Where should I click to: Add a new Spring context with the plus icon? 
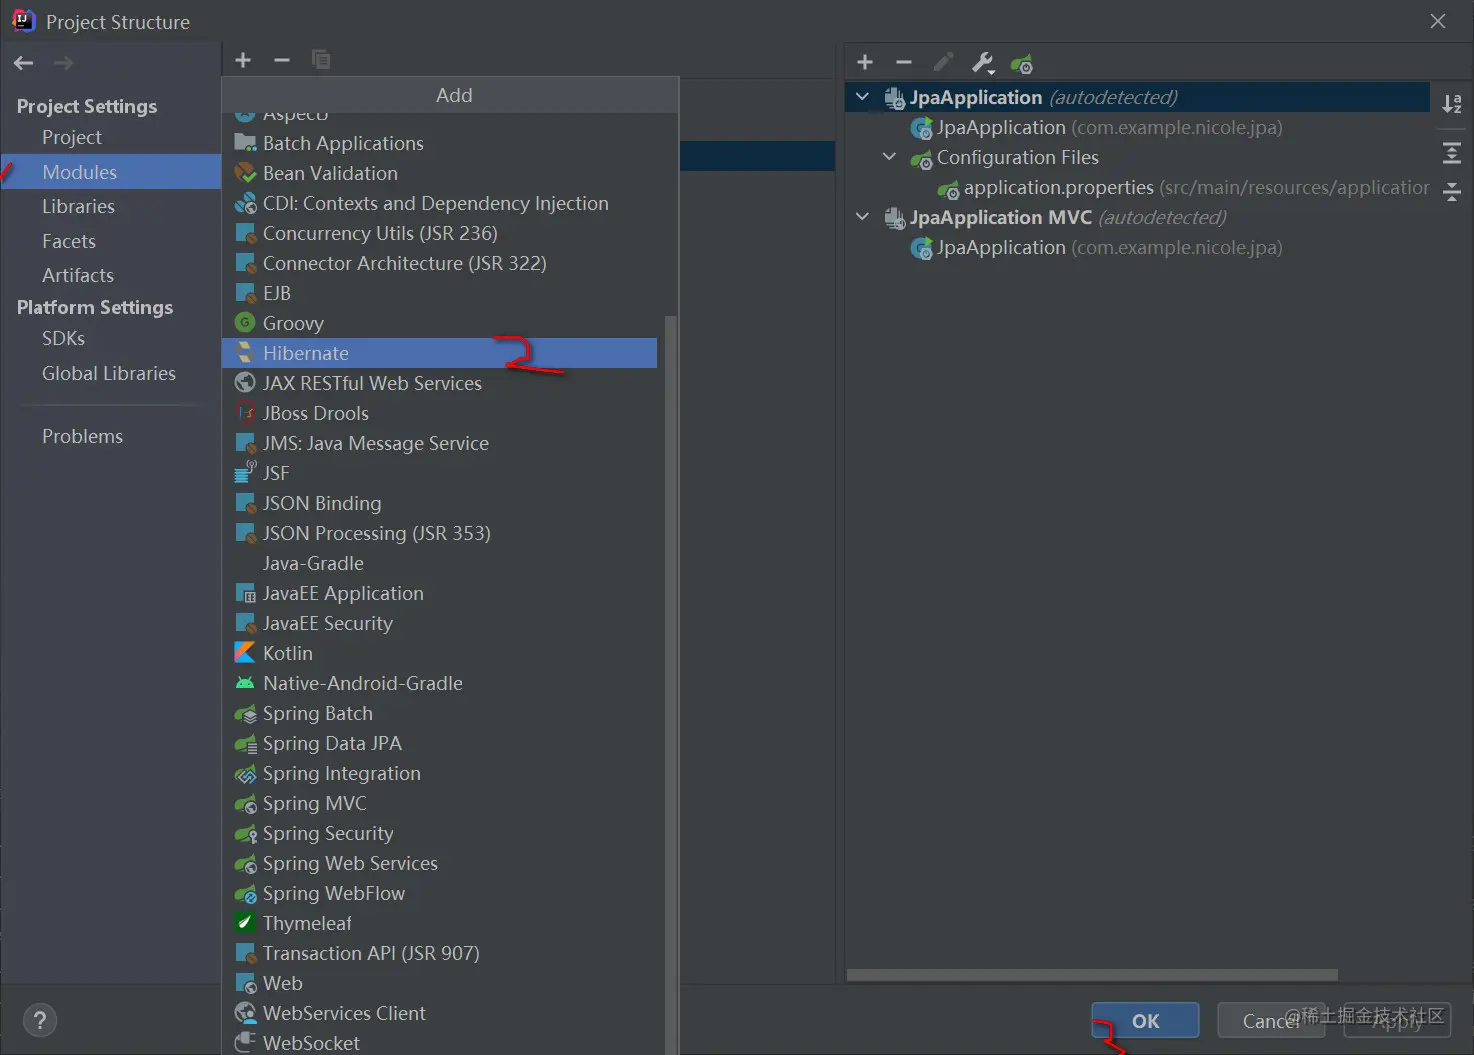point(865,63)
